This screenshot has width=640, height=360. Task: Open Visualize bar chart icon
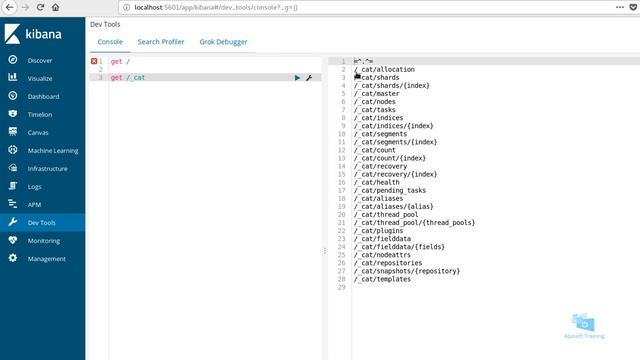[13, 77]
